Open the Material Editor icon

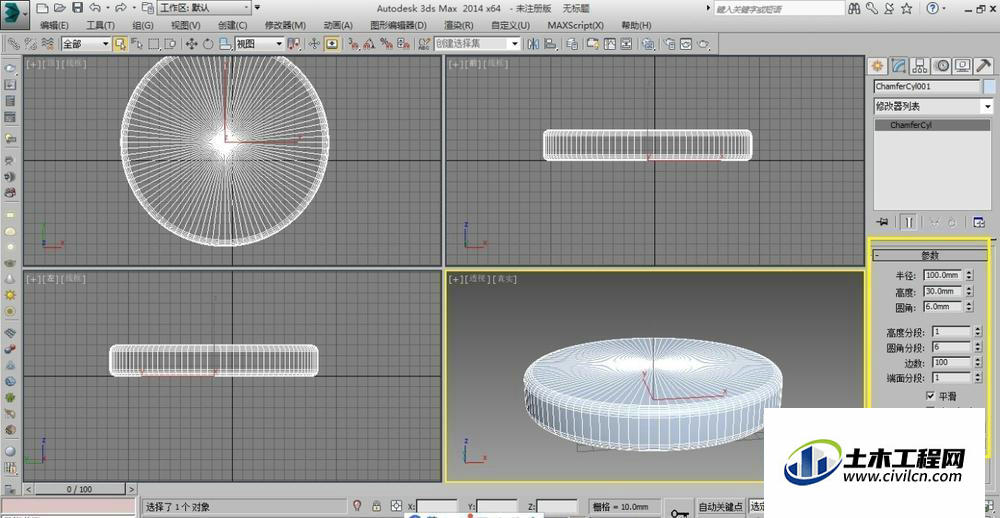tap(648, 44)
